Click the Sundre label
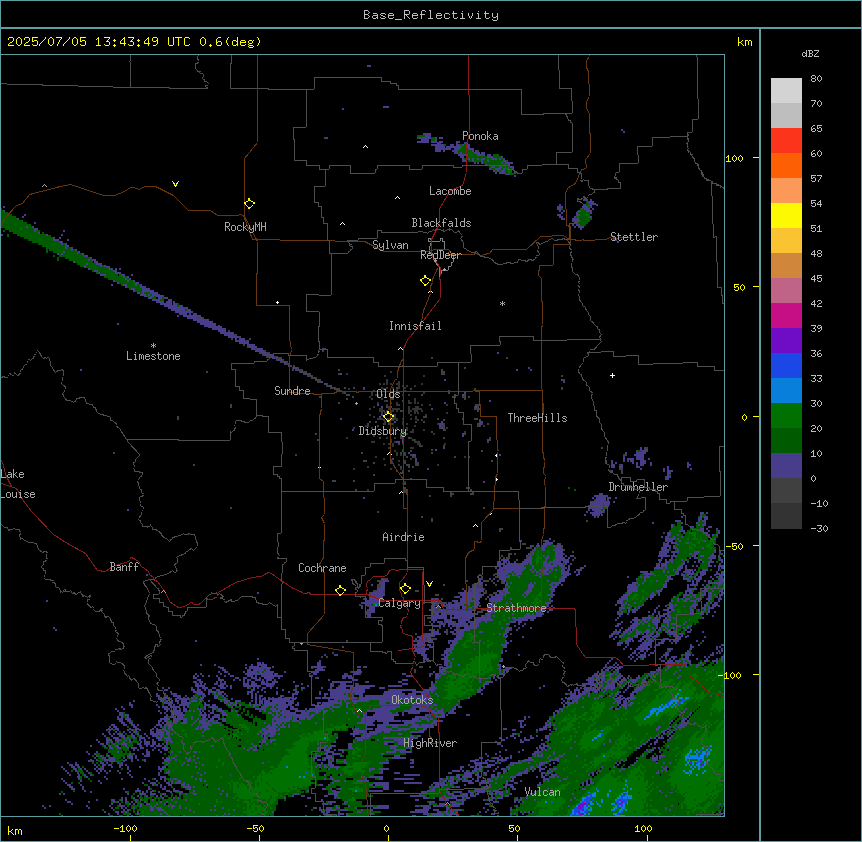 tap(292, 391)
